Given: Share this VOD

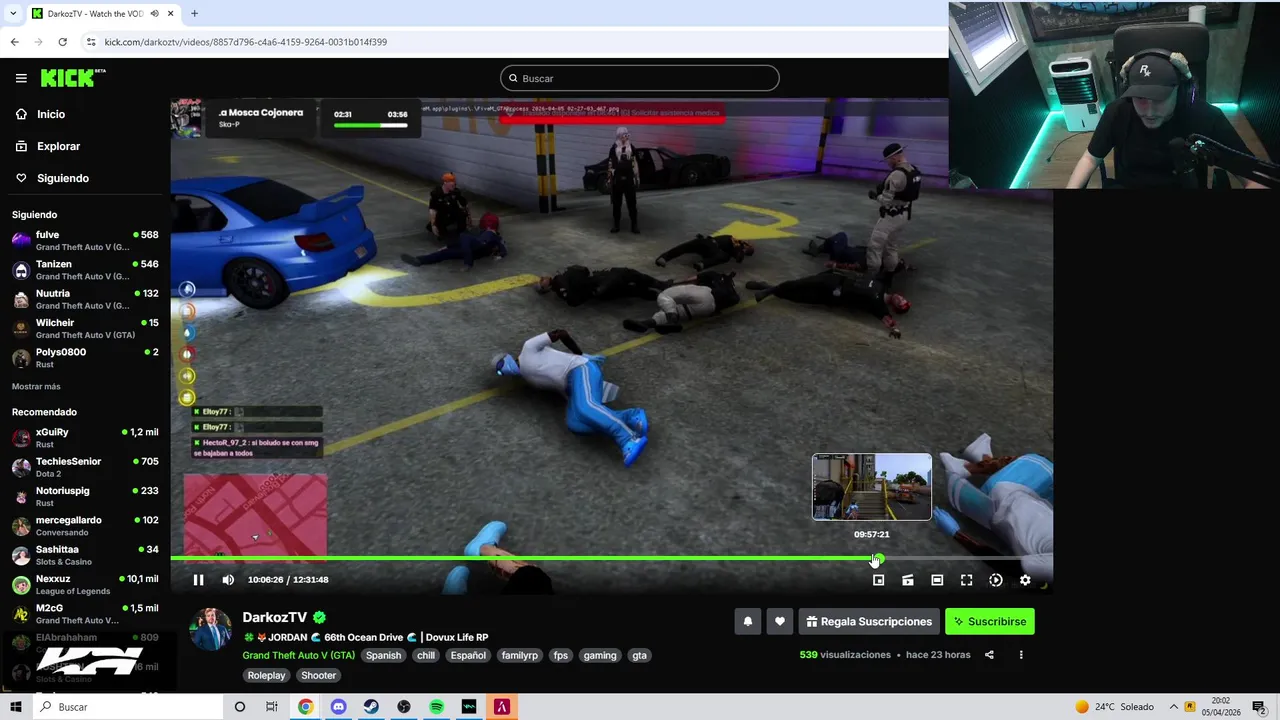Looking at the screenshot, I should [x=989, y=655].
